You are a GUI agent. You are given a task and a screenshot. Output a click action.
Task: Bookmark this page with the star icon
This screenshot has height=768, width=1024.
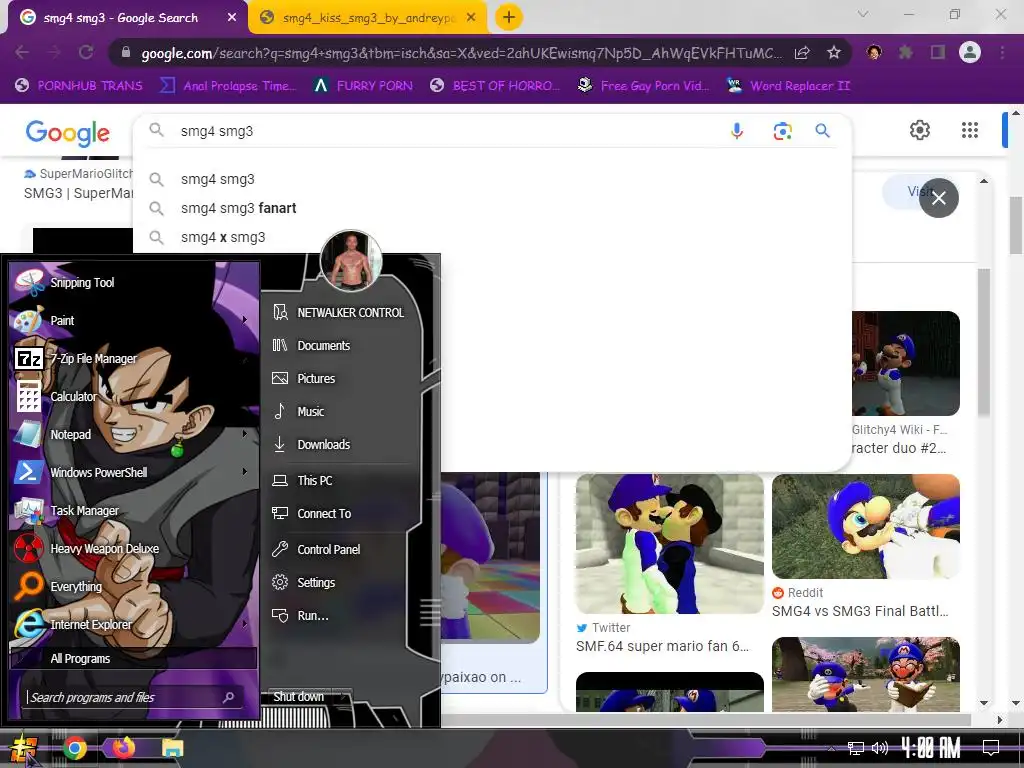[x=834, y=53]
